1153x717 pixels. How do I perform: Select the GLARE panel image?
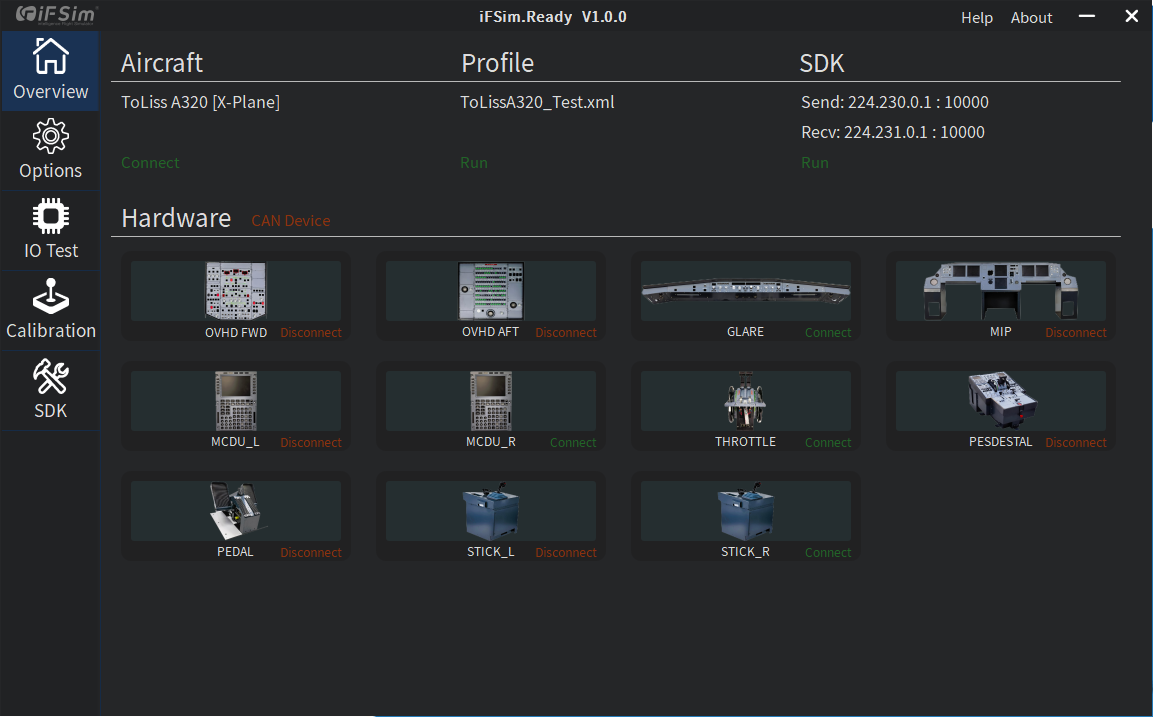(745, 289)
